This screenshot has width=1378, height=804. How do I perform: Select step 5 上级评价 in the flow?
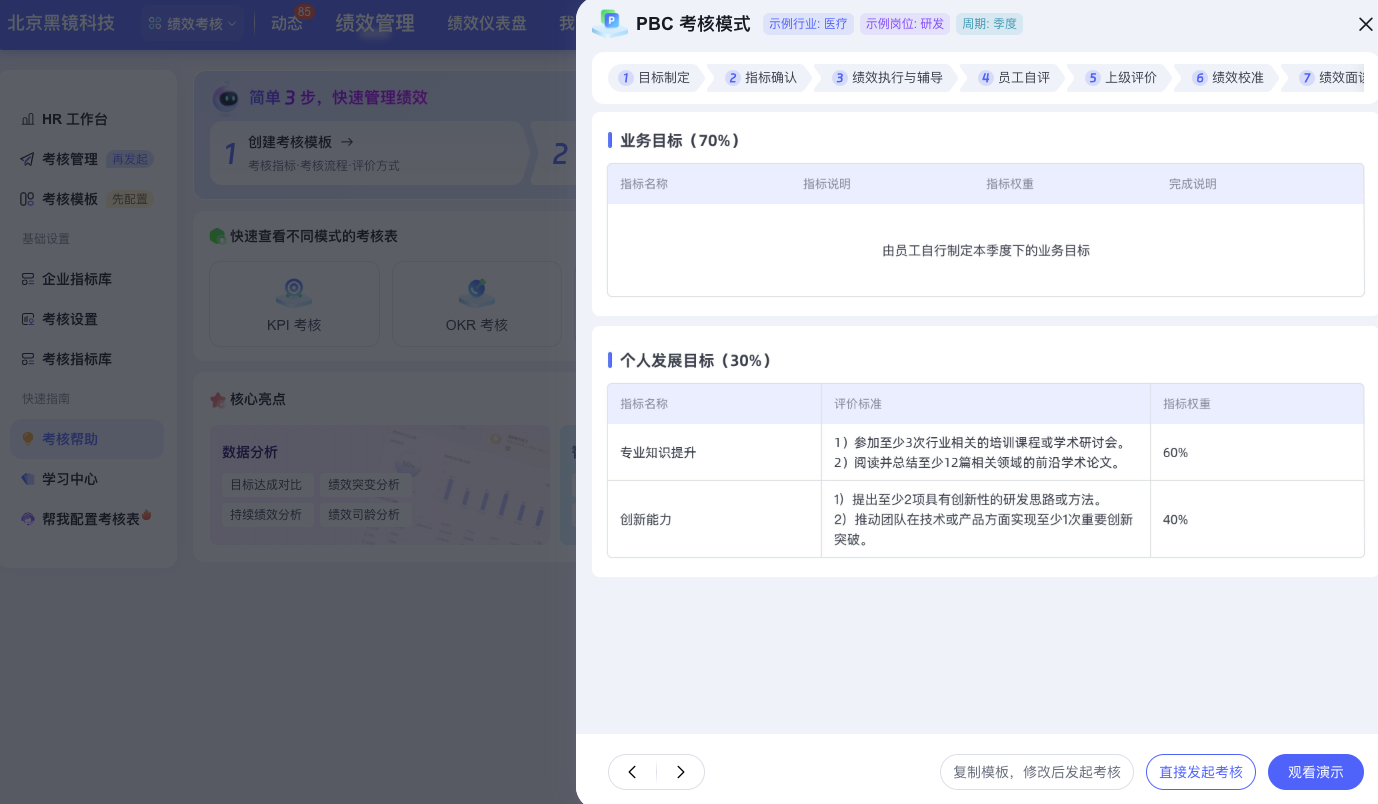pos(1121,78)
